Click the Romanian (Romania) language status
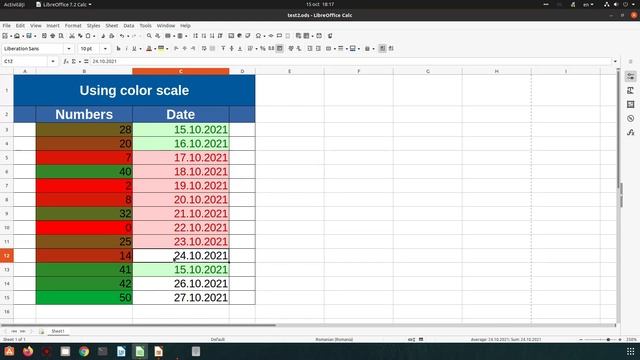640x360 pixels. 334,339
